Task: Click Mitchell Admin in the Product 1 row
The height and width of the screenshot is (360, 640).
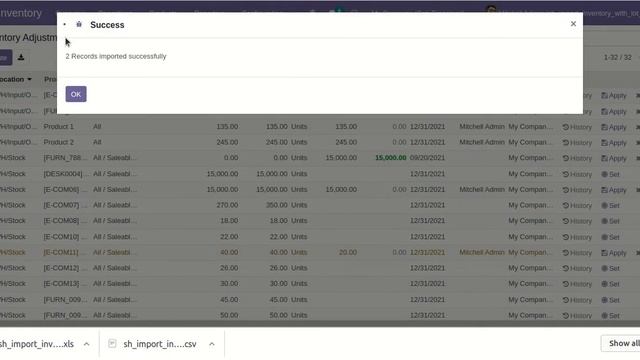Action: coord(482,127)
